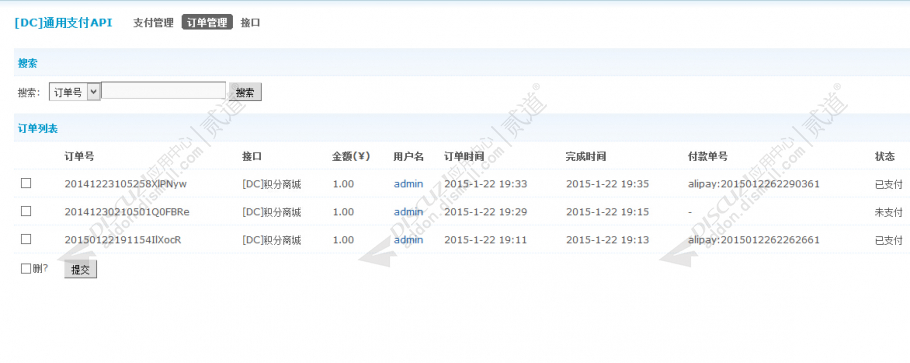Click the 未支付 status cell
The width and height of the screenshot is (910, 363).
pos(889,212)
